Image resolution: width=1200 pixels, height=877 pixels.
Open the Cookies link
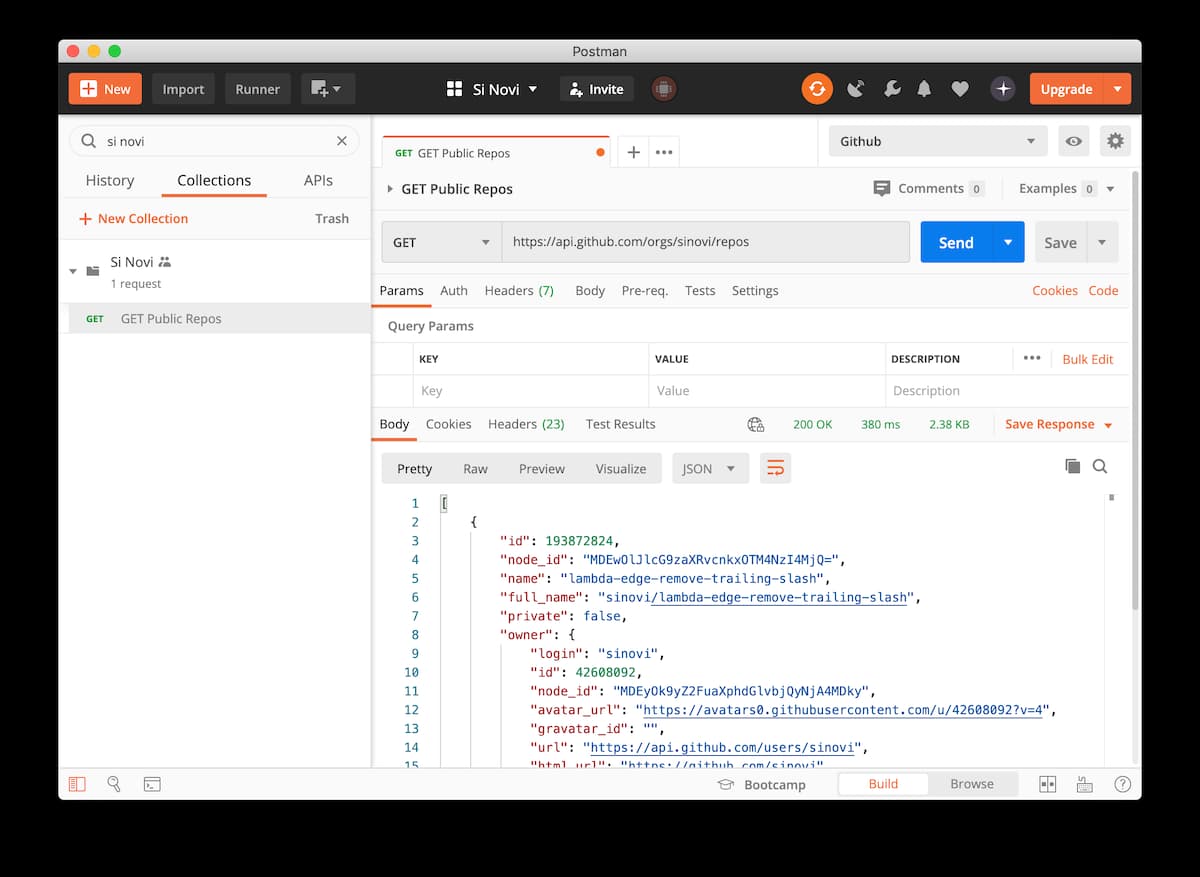click(x=1055, y=290)
